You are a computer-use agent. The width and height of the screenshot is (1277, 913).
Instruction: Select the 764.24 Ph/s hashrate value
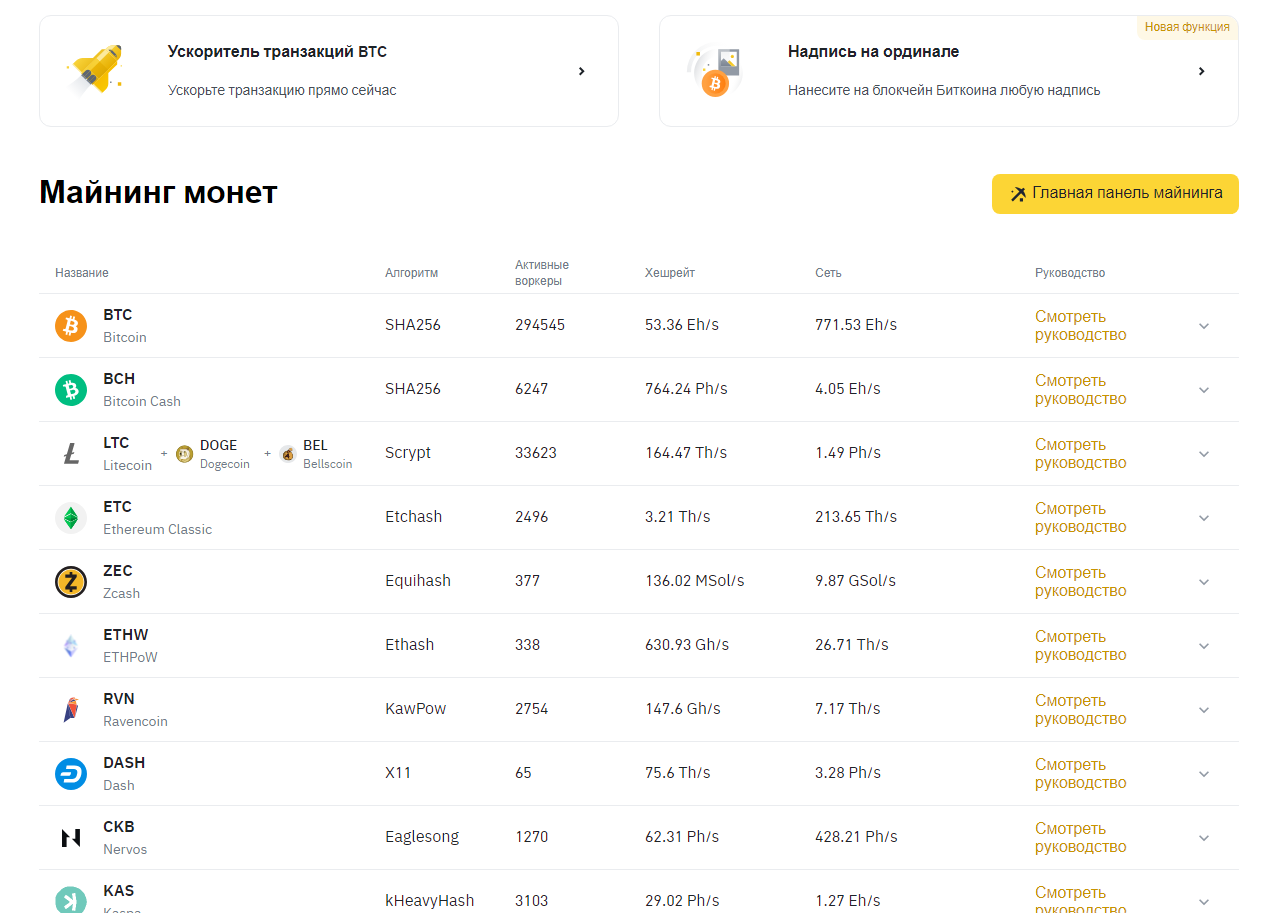tap(686, 389)
